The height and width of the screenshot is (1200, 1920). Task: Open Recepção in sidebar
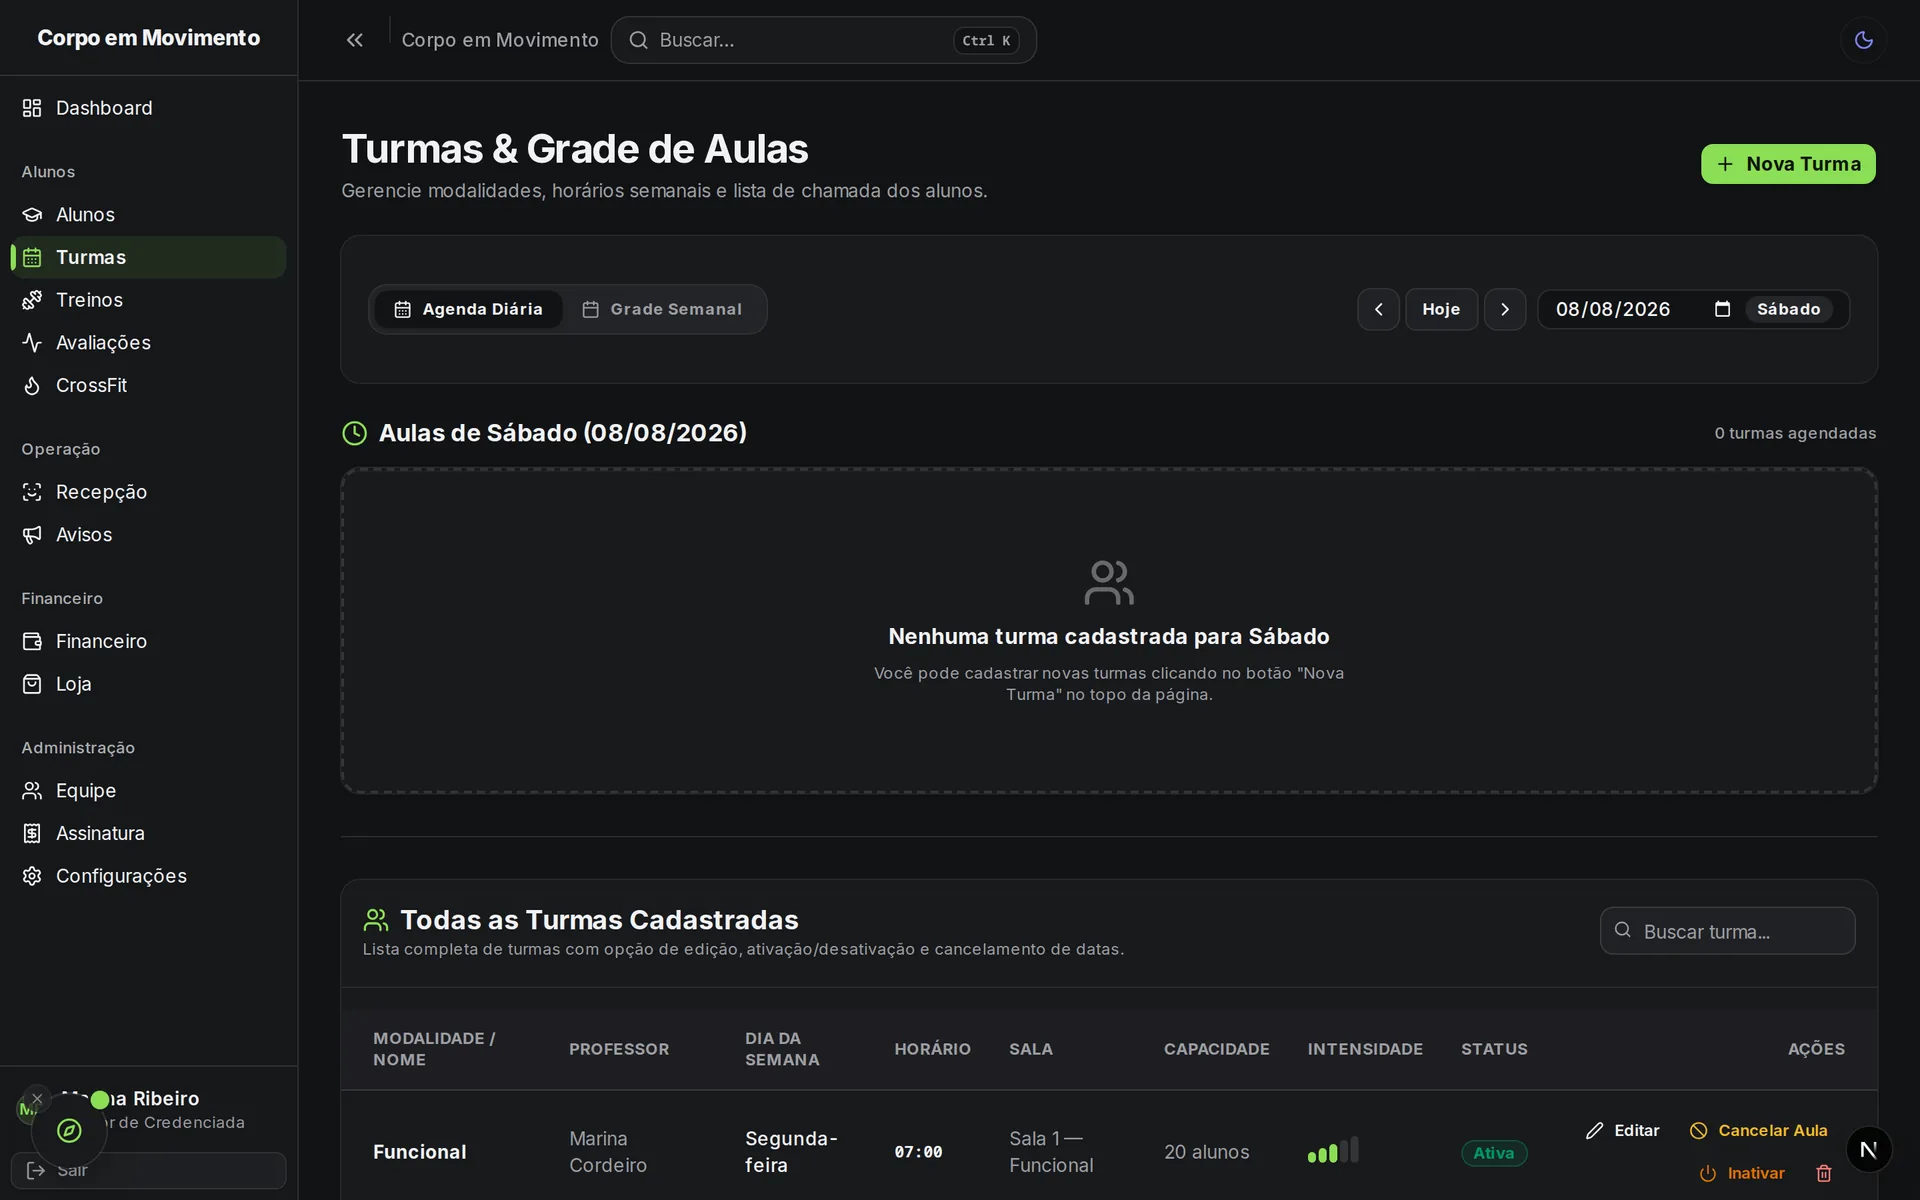148,492
